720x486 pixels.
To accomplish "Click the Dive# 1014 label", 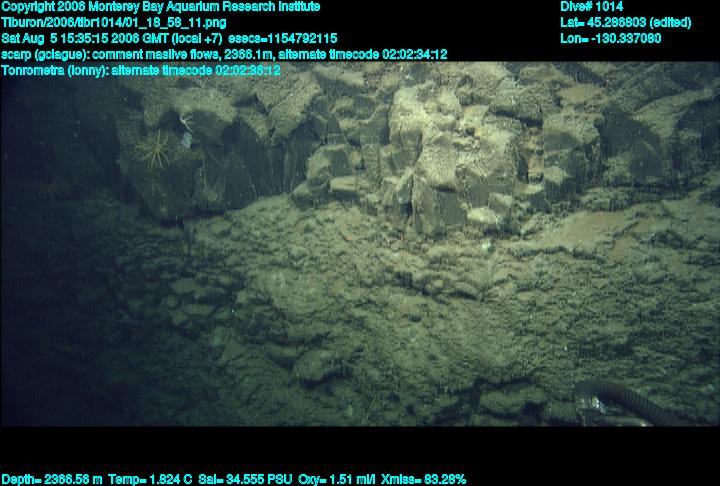I will 592,7.
